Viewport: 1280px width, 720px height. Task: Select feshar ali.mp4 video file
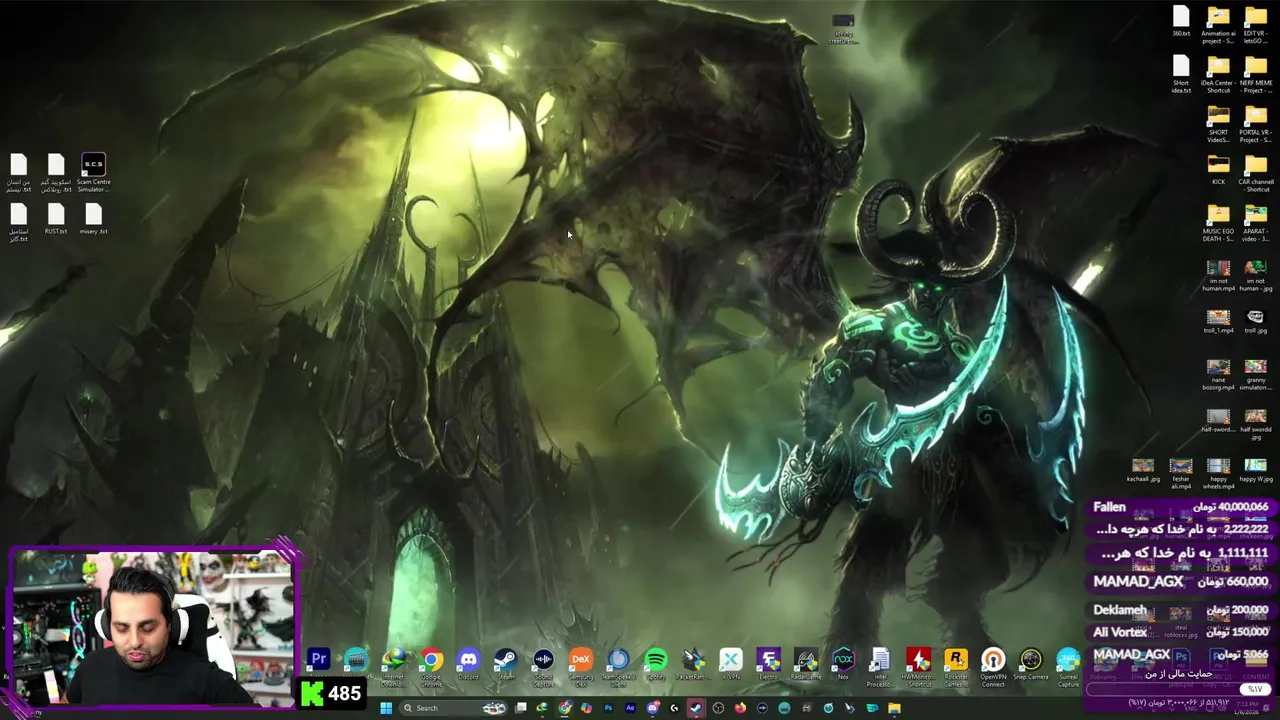click(1181, 474)
